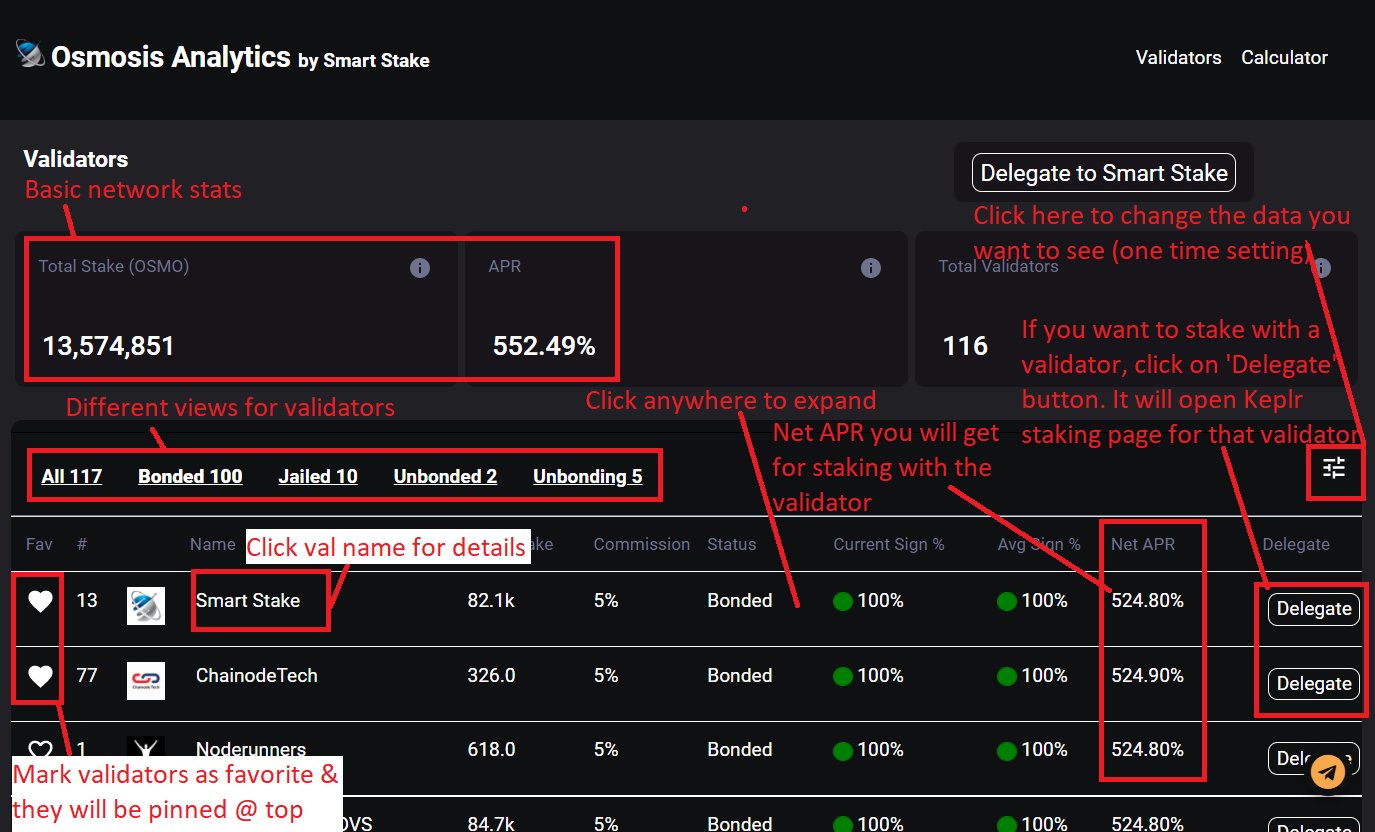Delegate to the Smart Stake validator row

coord(1314,609)
